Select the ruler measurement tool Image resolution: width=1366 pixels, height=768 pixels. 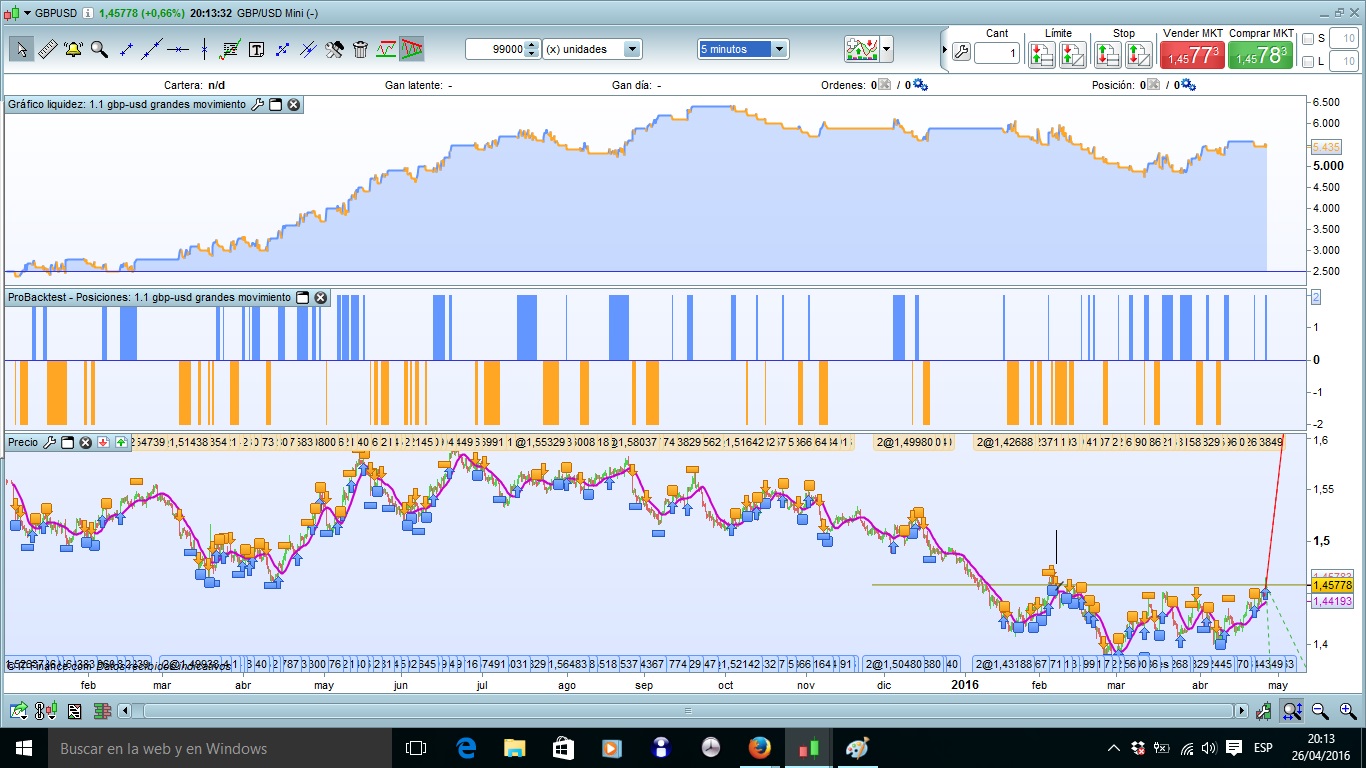coord(47,49)
